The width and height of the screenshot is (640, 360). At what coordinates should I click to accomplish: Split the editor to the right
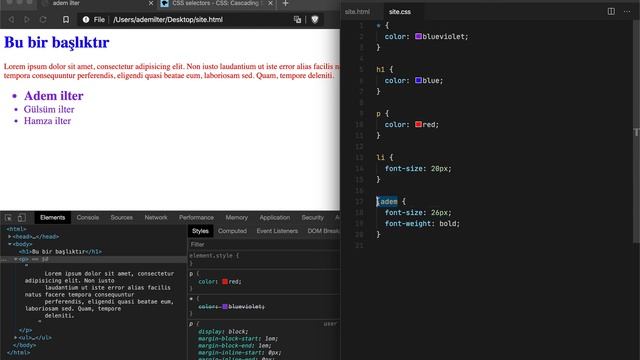(x=611, y=11)
